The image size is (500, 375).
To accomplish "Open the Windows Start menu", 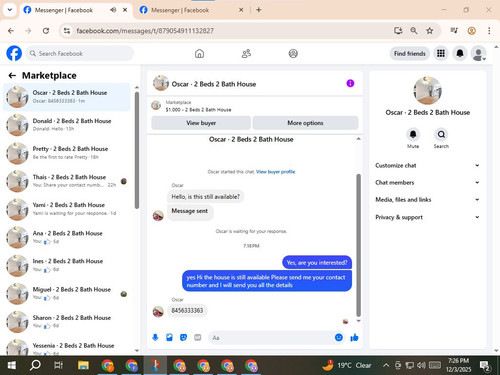I will [12, 365].
